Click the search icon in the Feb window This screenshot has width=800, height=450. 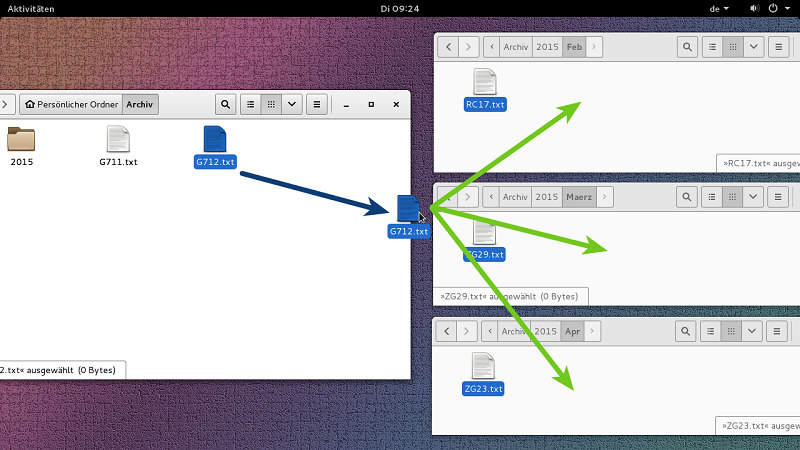click(687, 47)
